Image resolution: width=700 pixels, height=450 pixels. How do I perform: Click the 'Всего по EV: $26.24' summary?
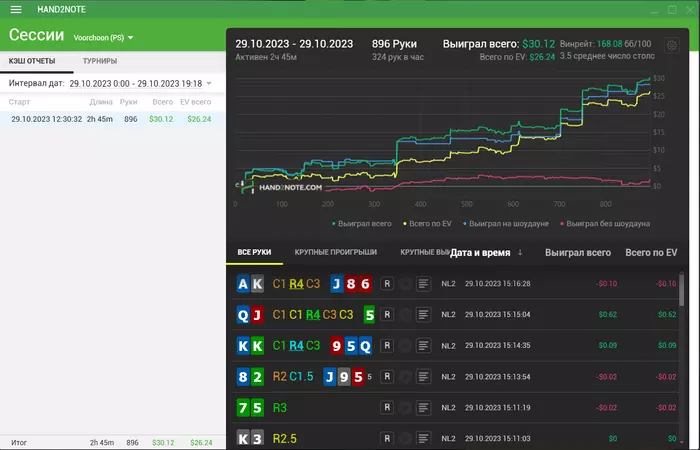pos(517,57)
